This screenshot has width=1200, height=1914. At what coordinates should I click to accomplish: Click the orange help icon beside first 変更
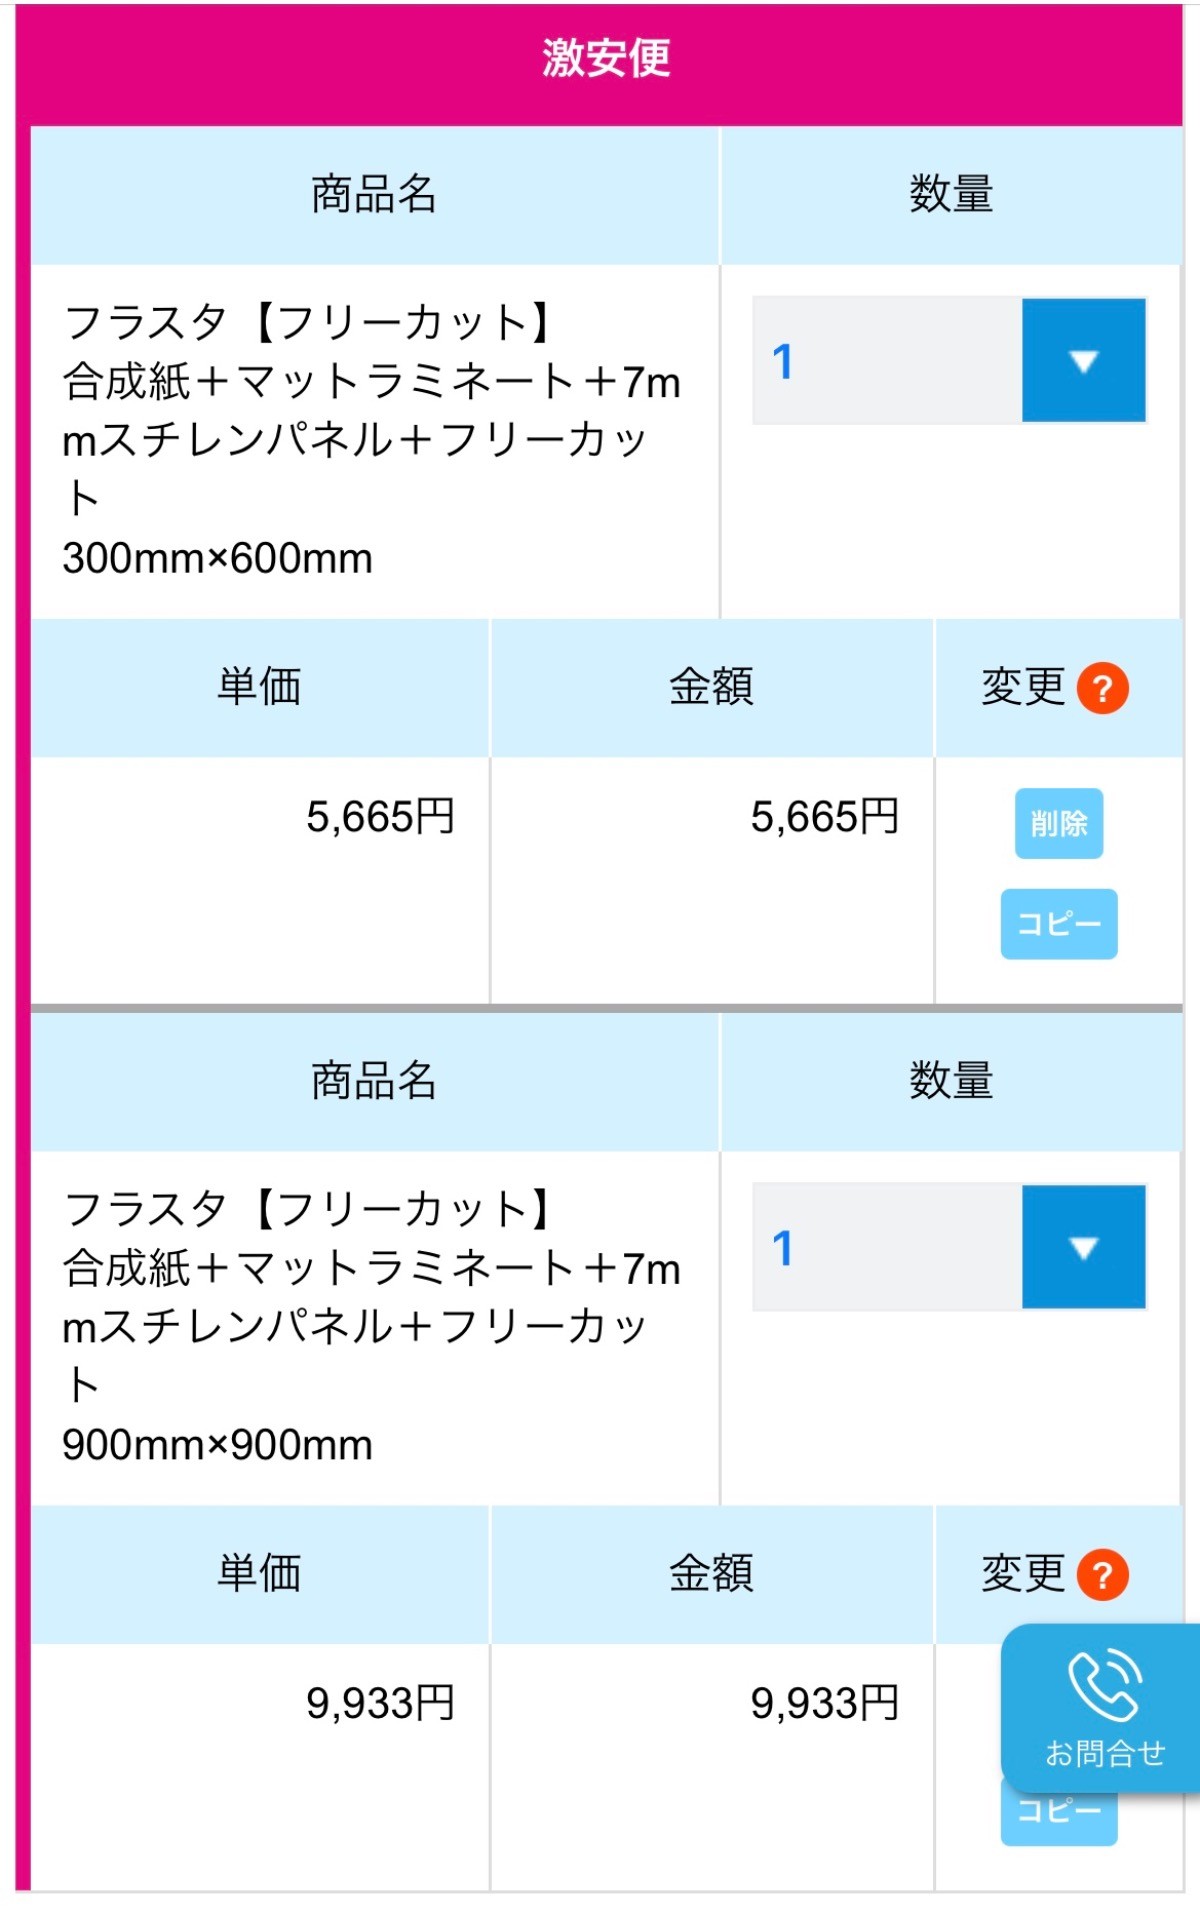(x=1102, y=688)
